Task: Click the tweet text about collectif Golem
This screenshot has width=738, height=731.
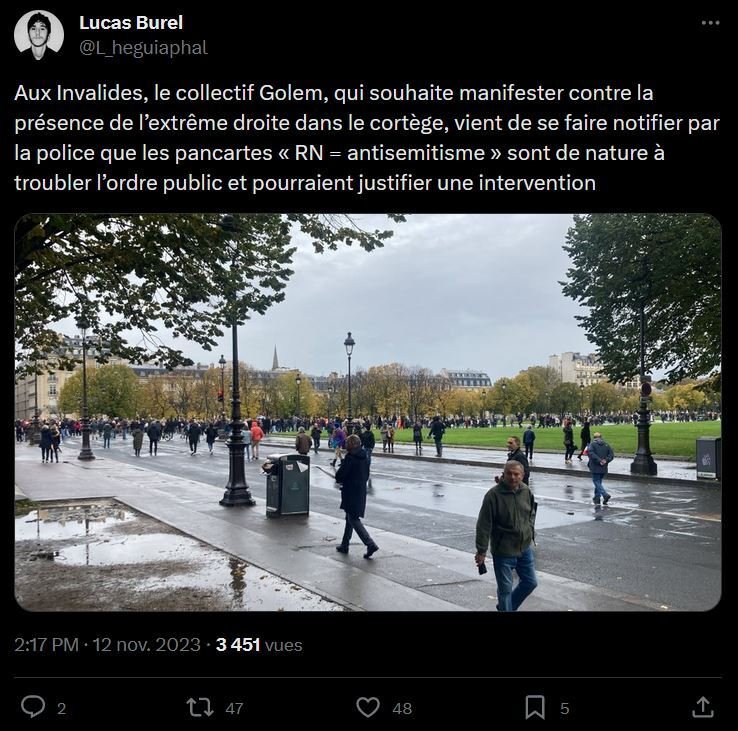Action: point(367,138)
